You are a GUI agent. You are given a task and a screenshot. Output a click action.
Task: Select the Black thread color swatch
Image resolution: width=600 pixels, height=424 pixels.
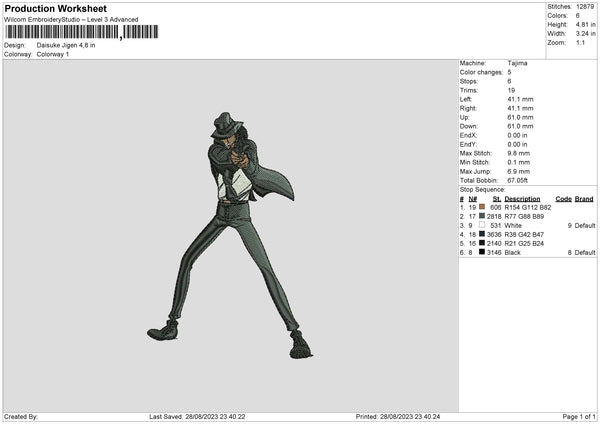click(482, 252)
